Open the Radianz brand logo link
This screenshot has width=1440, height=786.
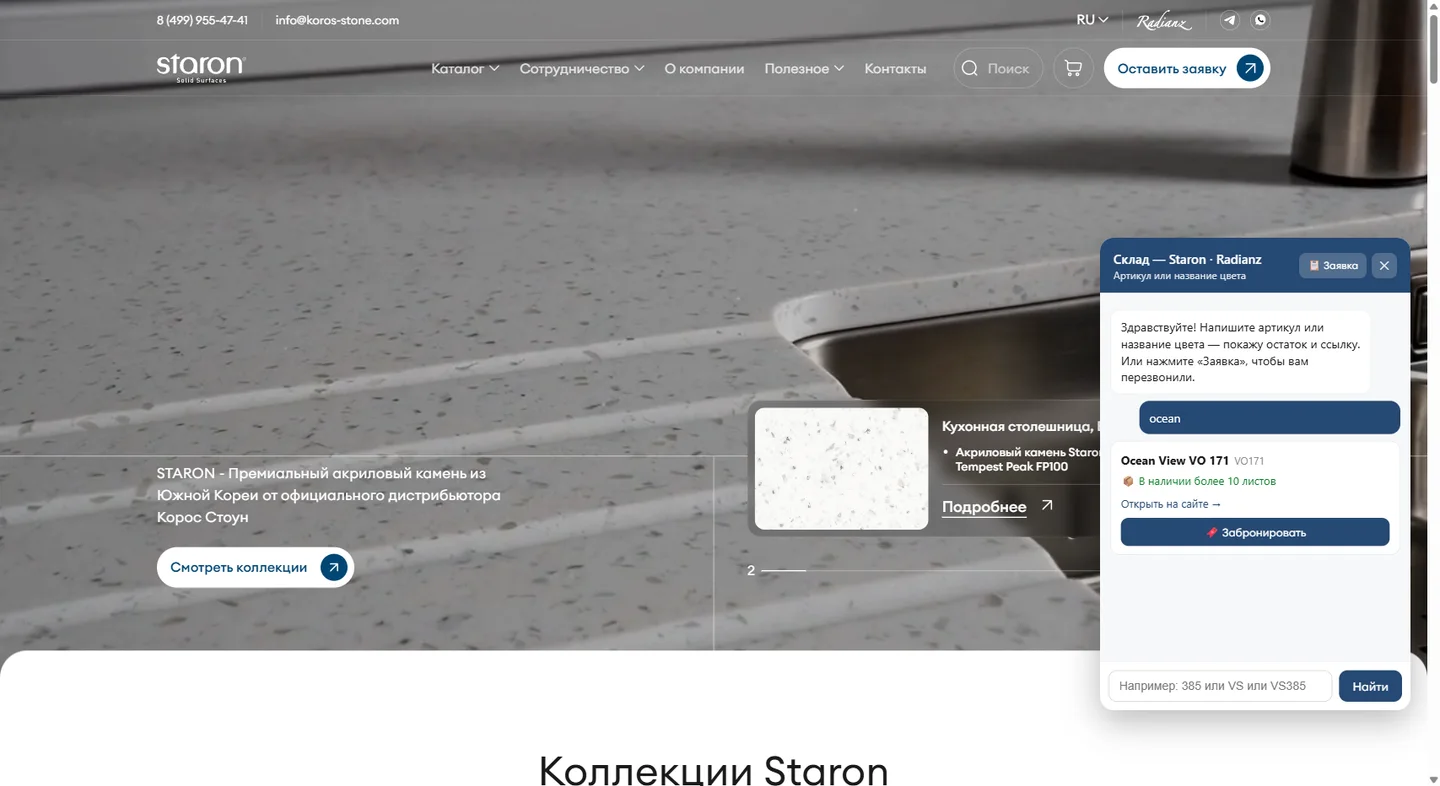(1164, 21)
